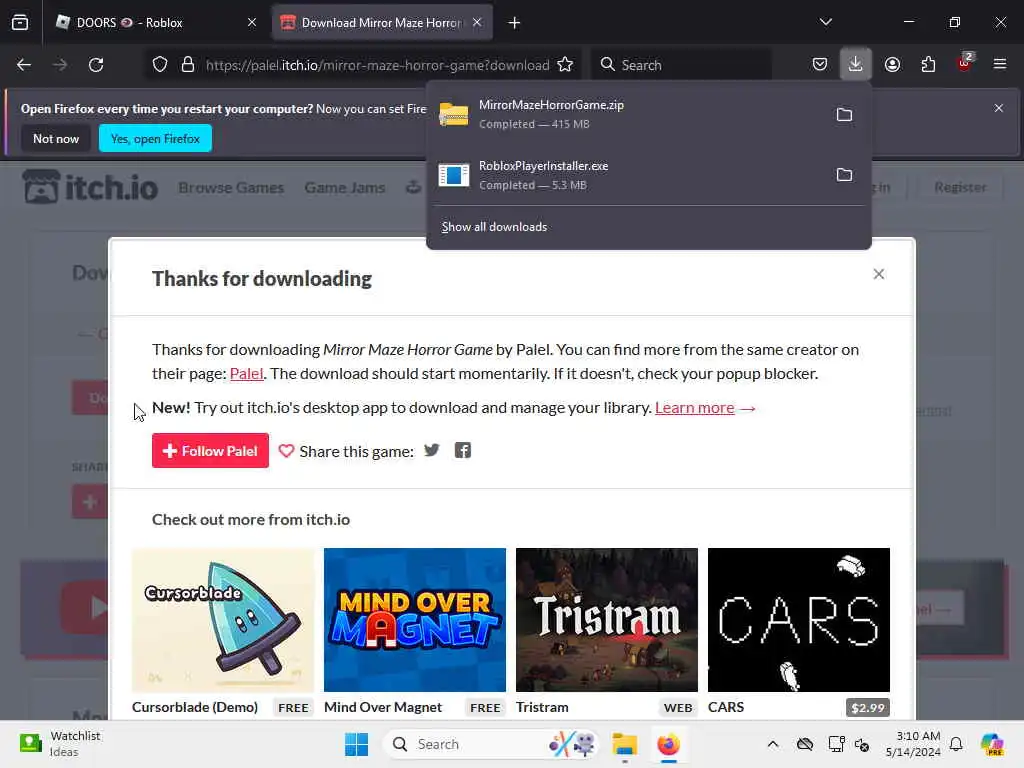Open the Palel creator page link
1024x768 pixels.
(x=246, y=374)
